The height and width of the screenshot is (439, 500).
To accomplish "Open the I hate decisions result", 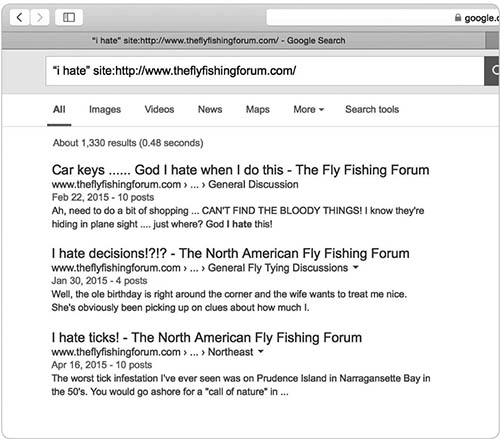I will pyautogui.click(x=230, y=253).
